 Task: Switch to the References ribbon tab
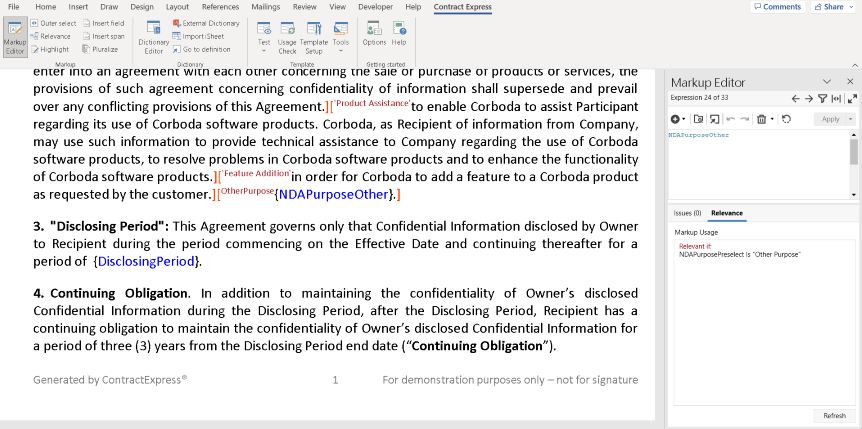coord(220,7)
